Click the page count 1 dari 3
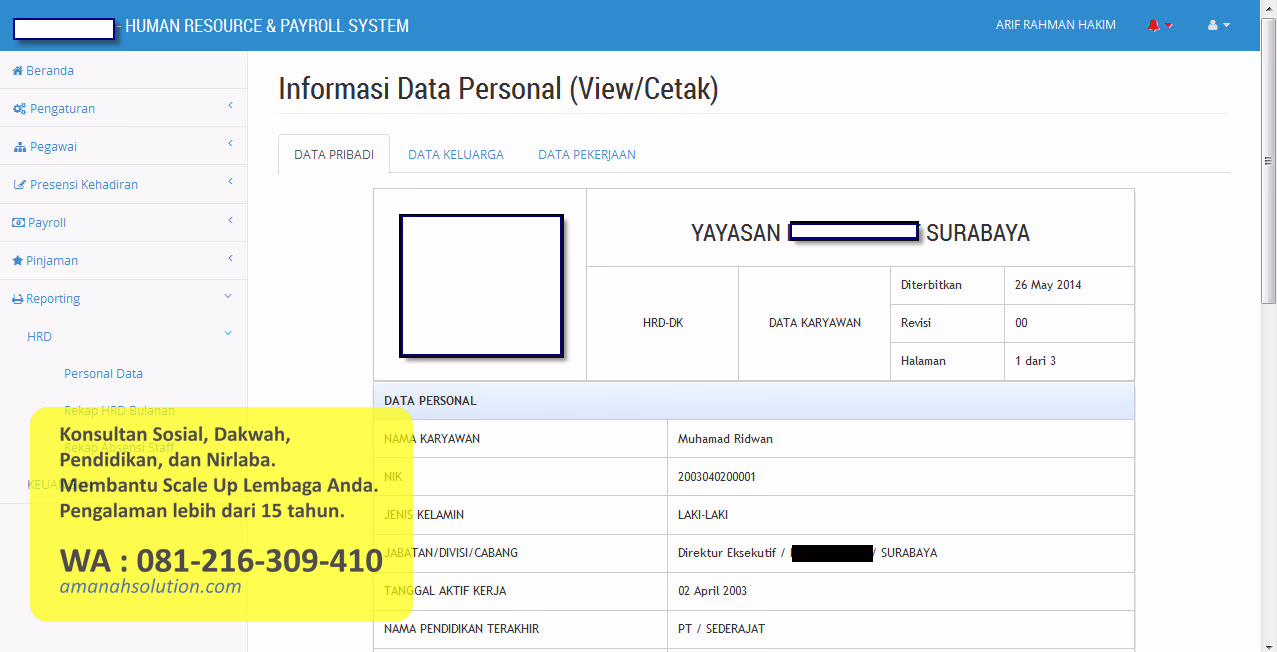The image size is (1277, 652). tap(1035, 361)
